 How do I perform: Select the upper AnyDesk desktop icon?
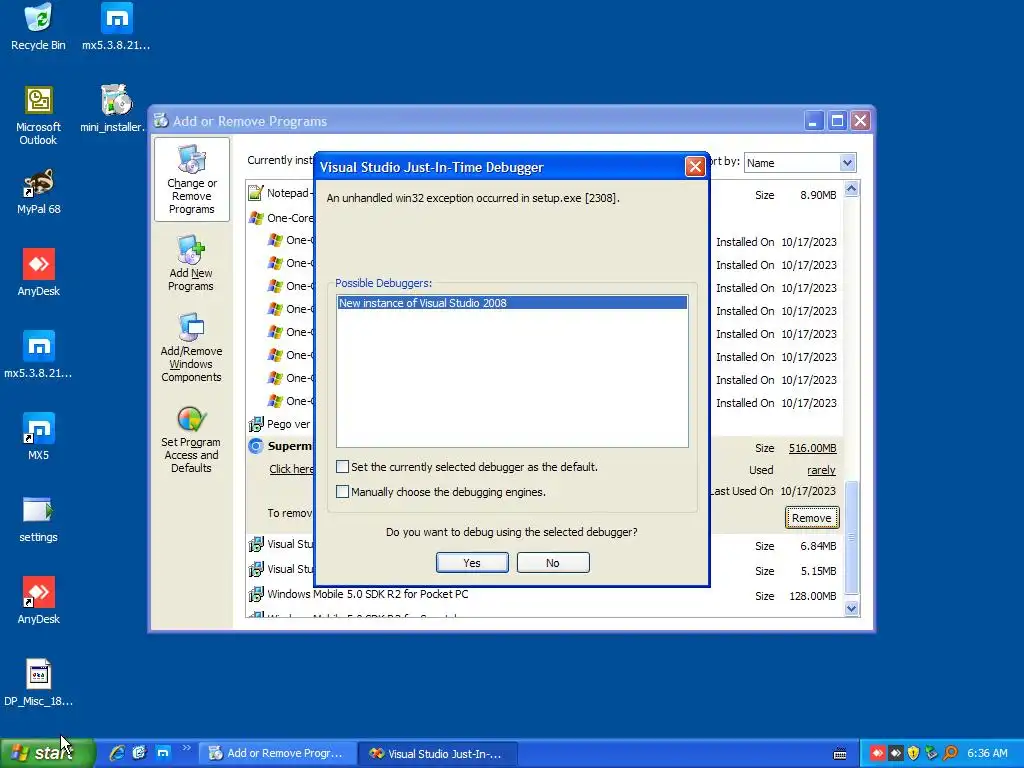click(38, 272)
